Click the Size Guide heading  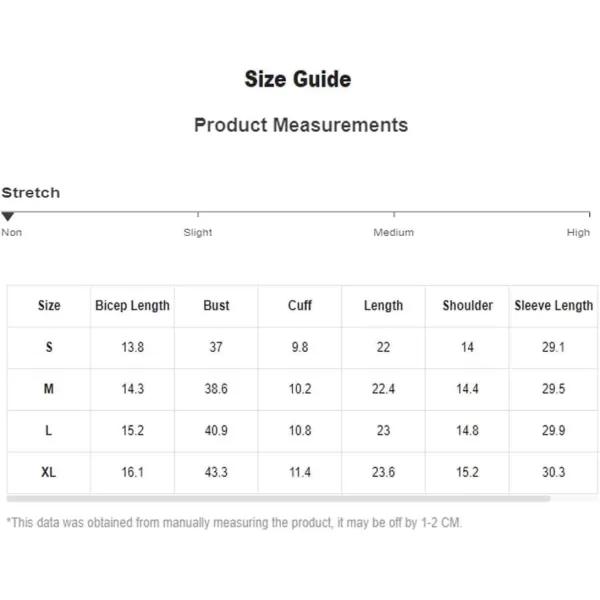point(298,79)
